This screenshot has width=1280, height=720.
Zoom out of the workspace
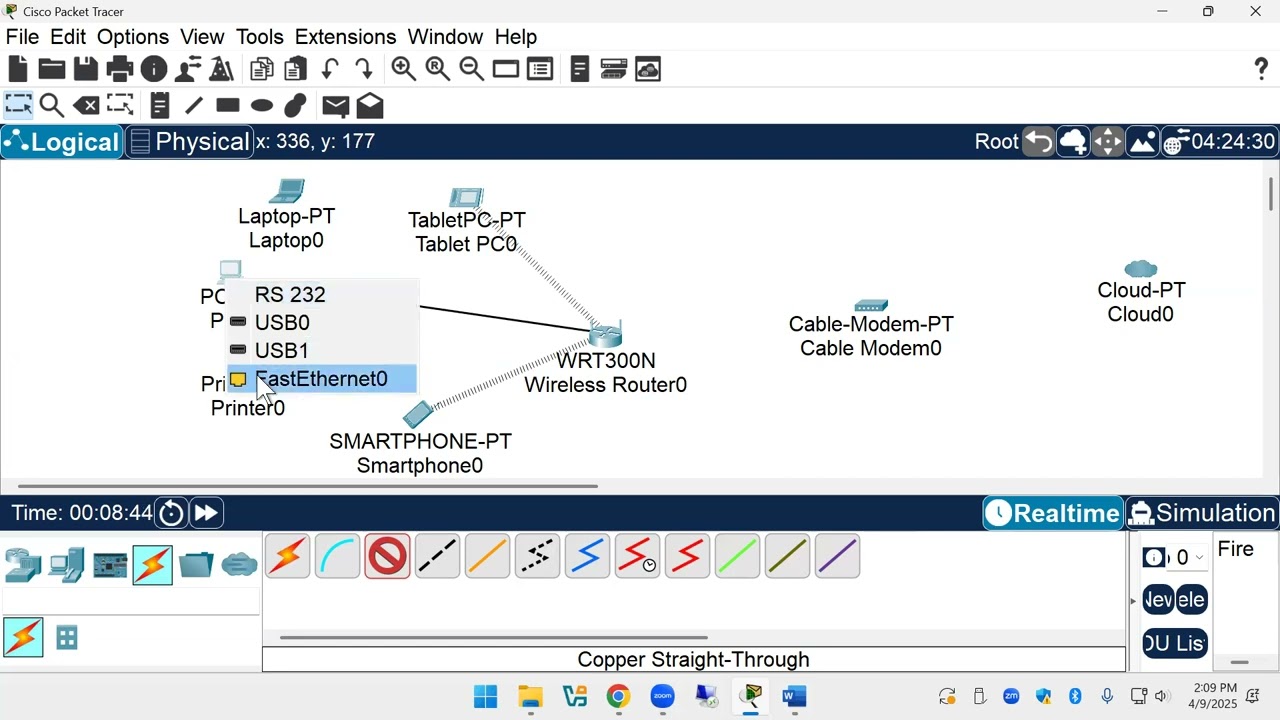(x=472, y=69)
